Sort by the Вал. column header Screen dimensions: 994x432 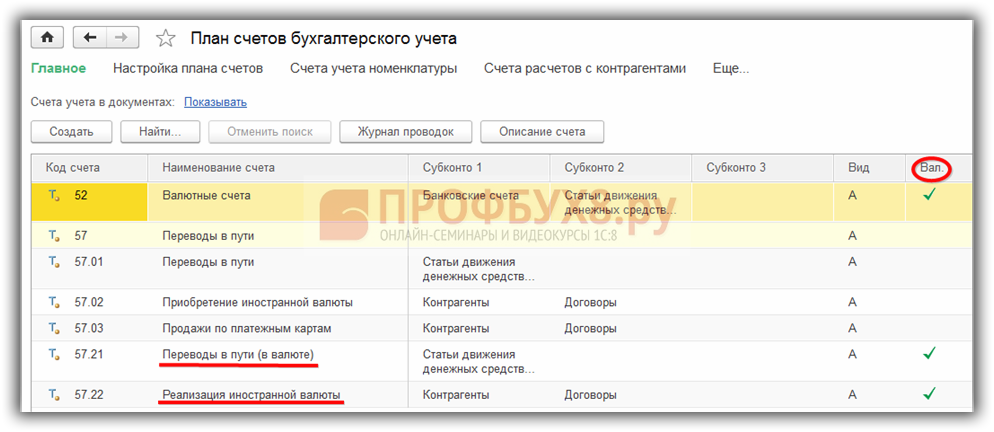932,167
